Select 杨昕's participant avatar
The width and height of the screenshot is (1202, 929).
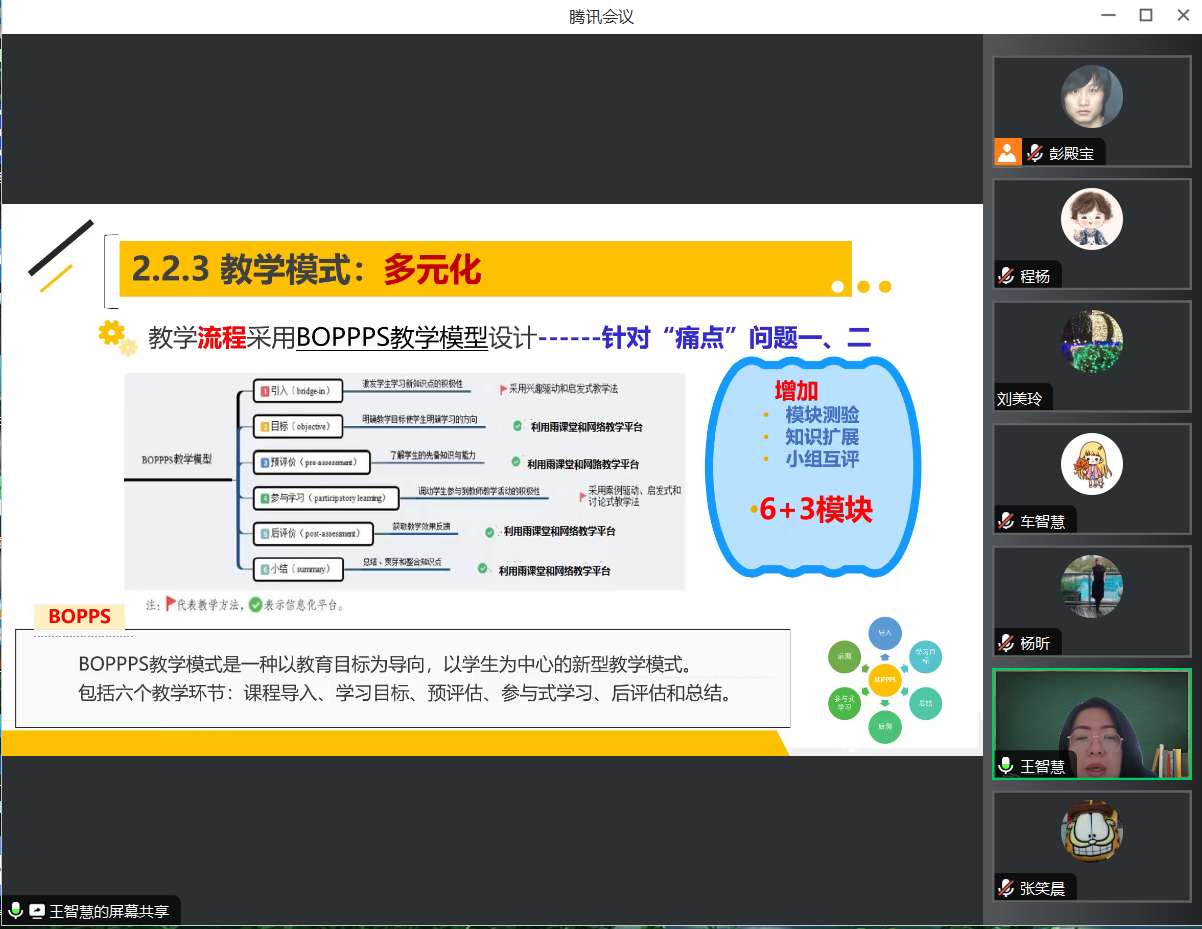1091,586
